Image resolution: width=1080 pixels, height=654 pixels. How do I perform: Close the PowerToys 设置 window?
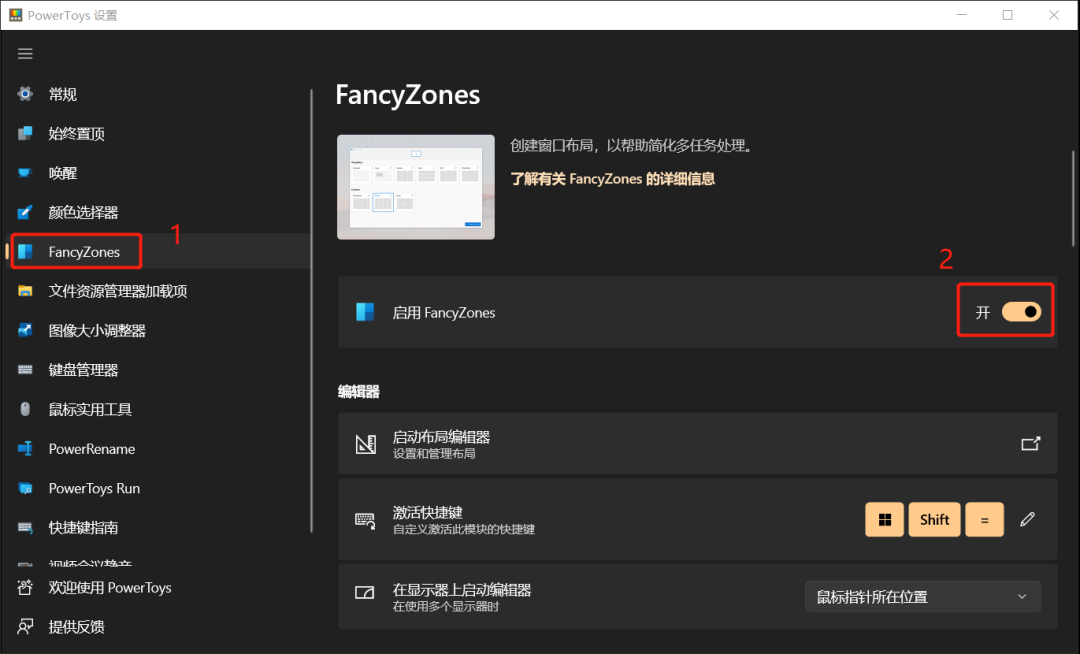pyautogui.click(x=1054, y=15)
